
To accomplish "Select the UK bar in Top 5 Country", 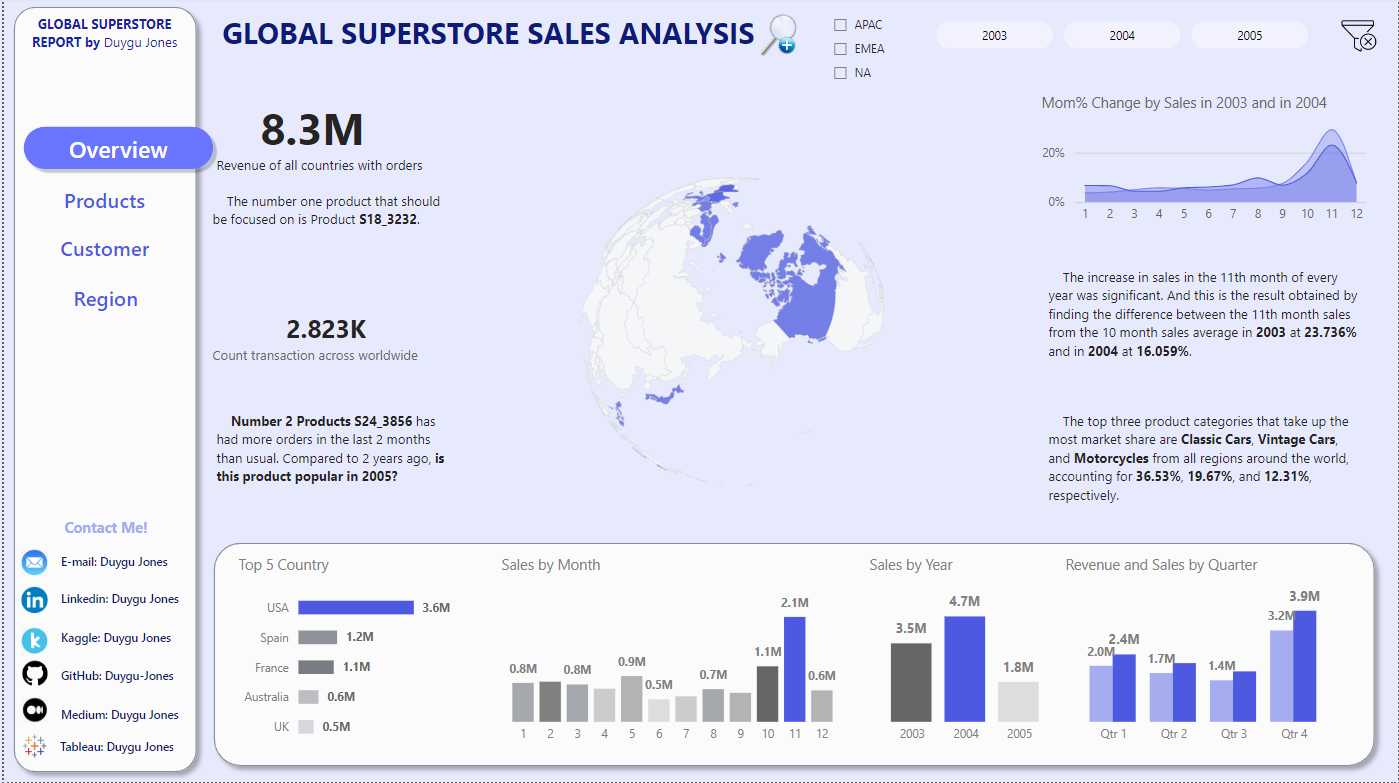I will [306, 727].
